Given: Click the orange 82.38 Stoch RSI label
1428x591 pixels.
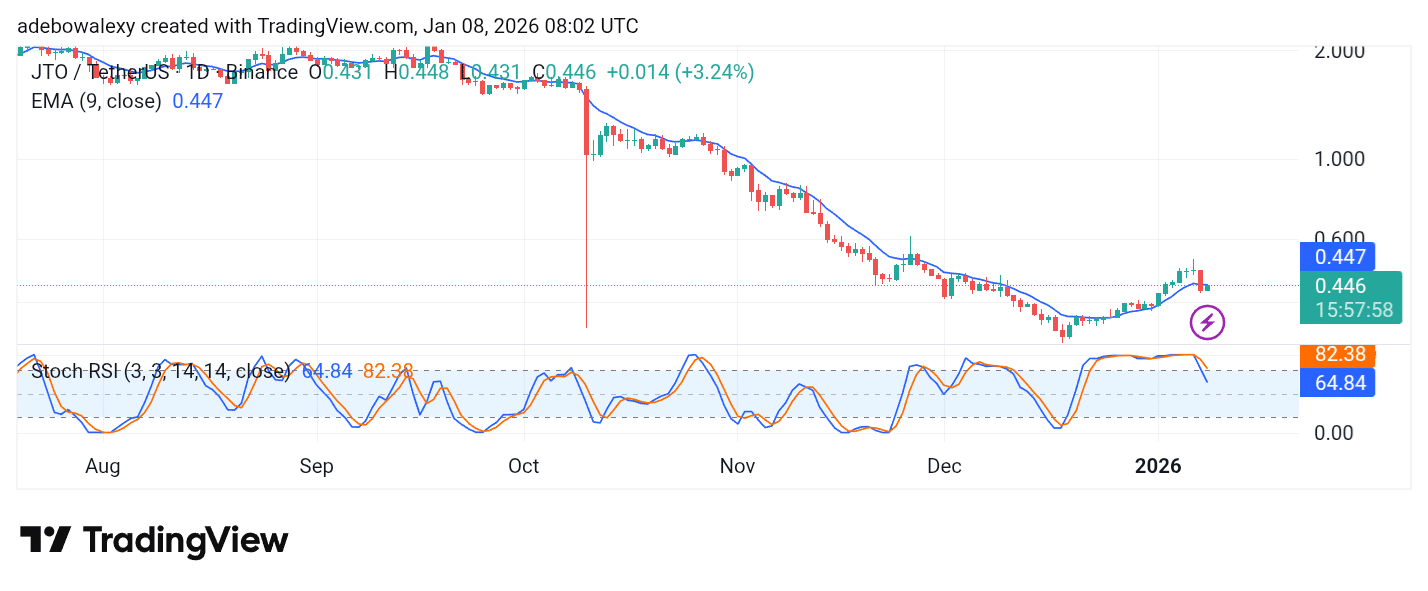Looking at the screenshot, I should (x=1337, y=354).
